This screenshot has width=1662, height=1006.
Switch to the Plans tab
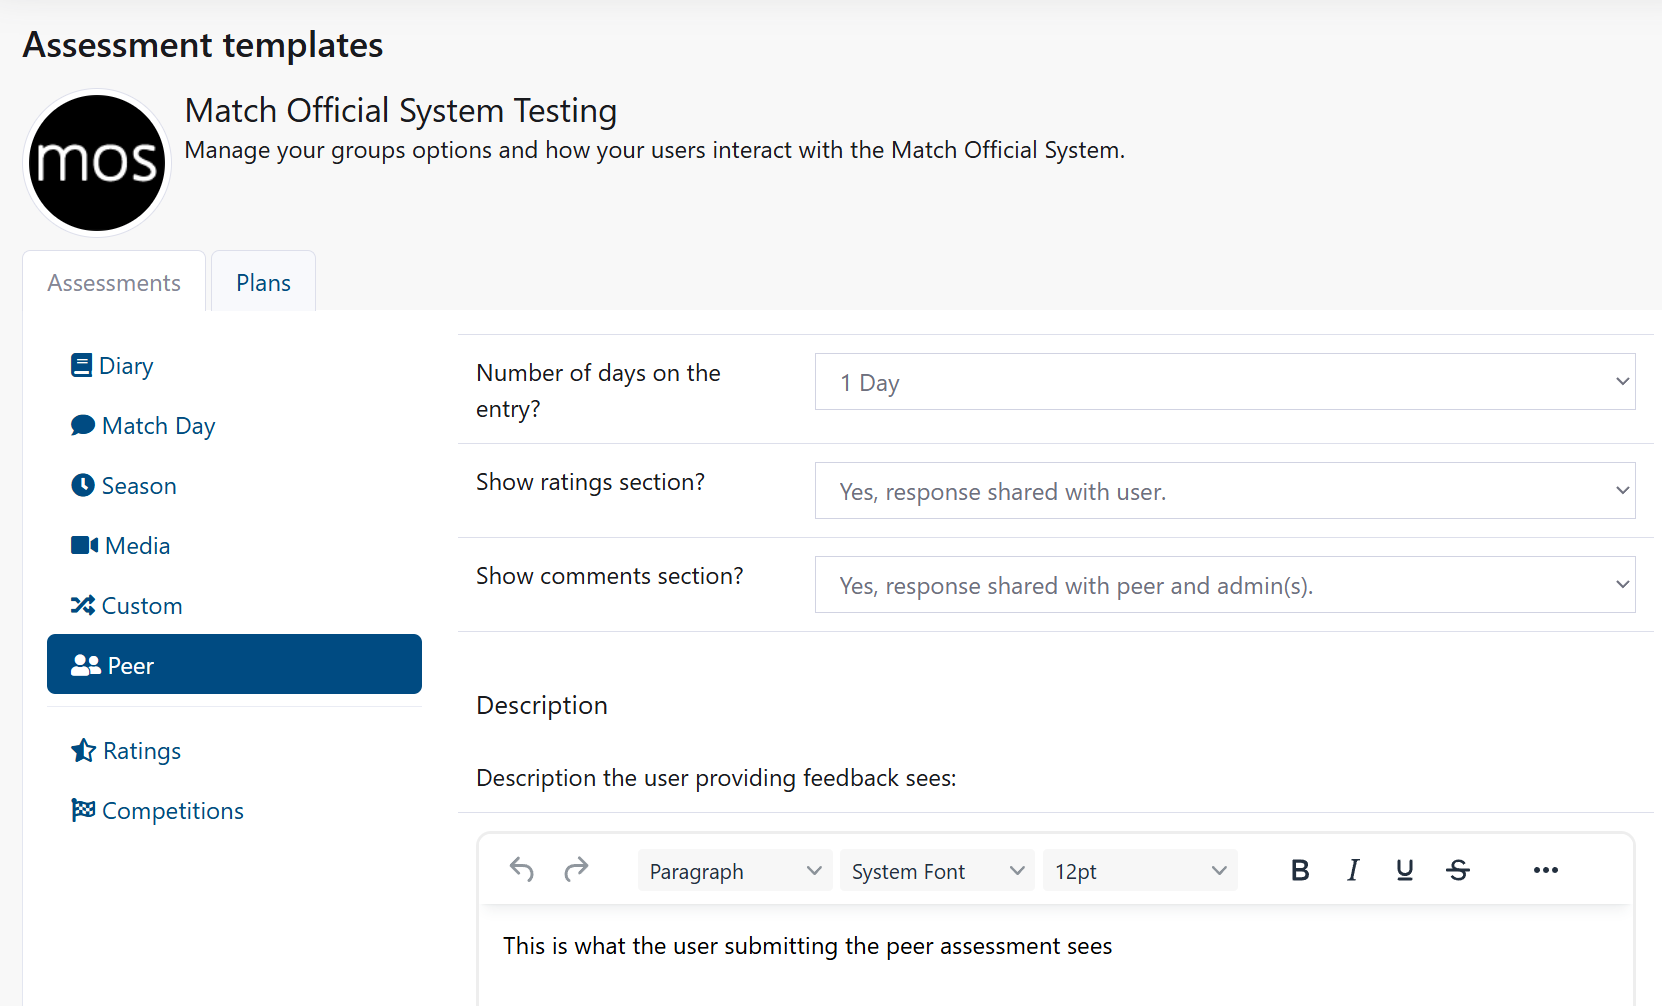[262, 282]
